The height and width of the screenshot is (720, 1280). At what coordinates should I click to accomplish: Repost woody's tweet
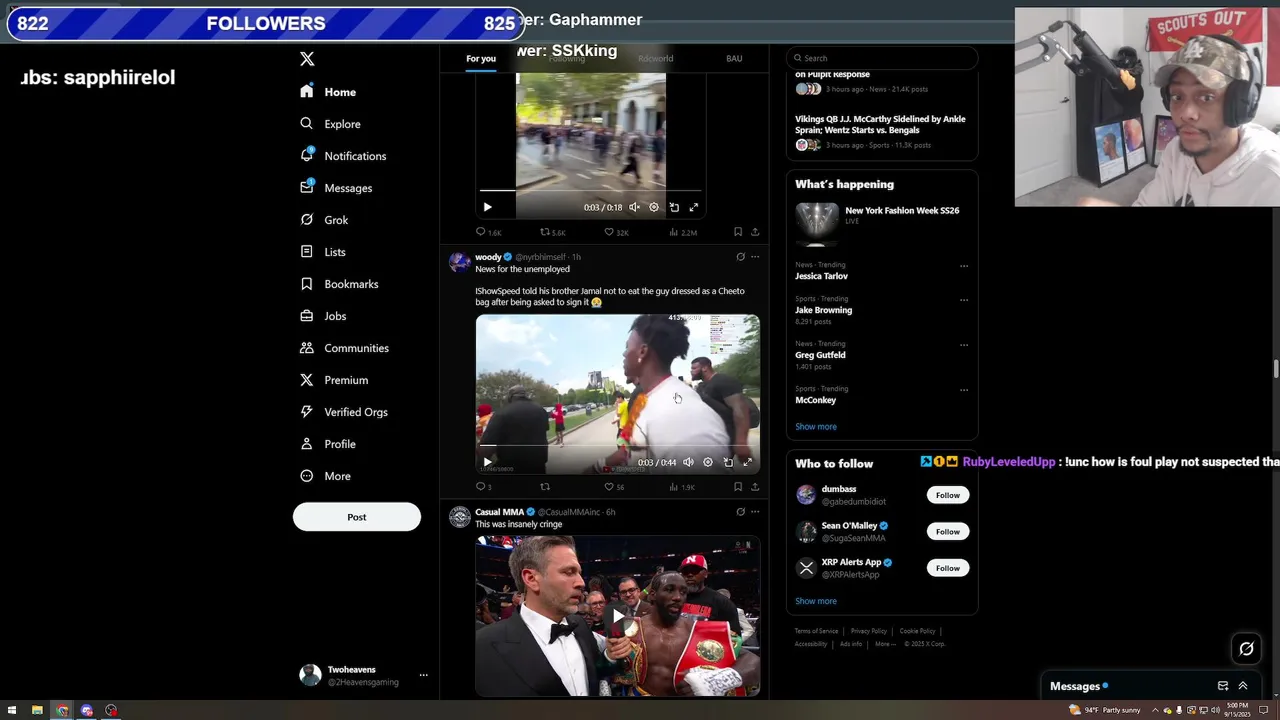[x=545, y=487]
